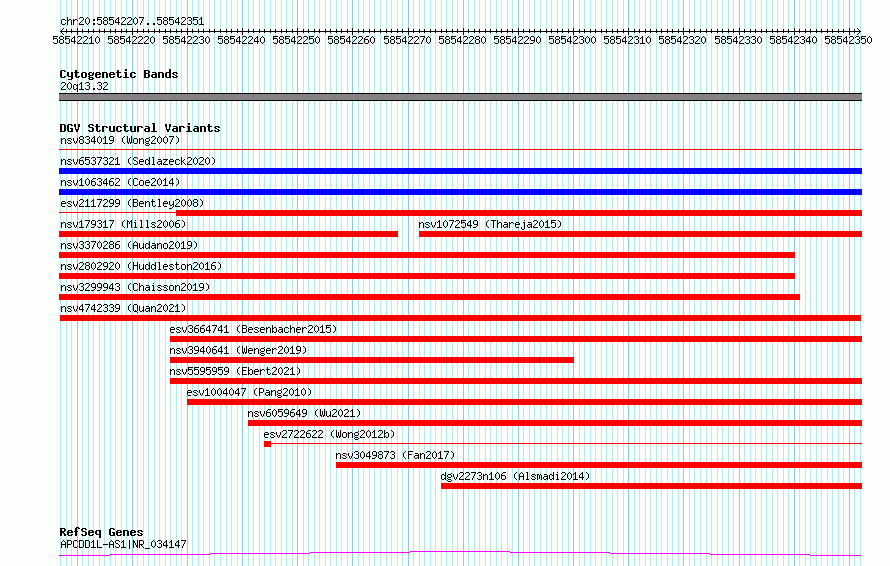Click ruler position 58542270
The image size is (890, 566).
408,40
